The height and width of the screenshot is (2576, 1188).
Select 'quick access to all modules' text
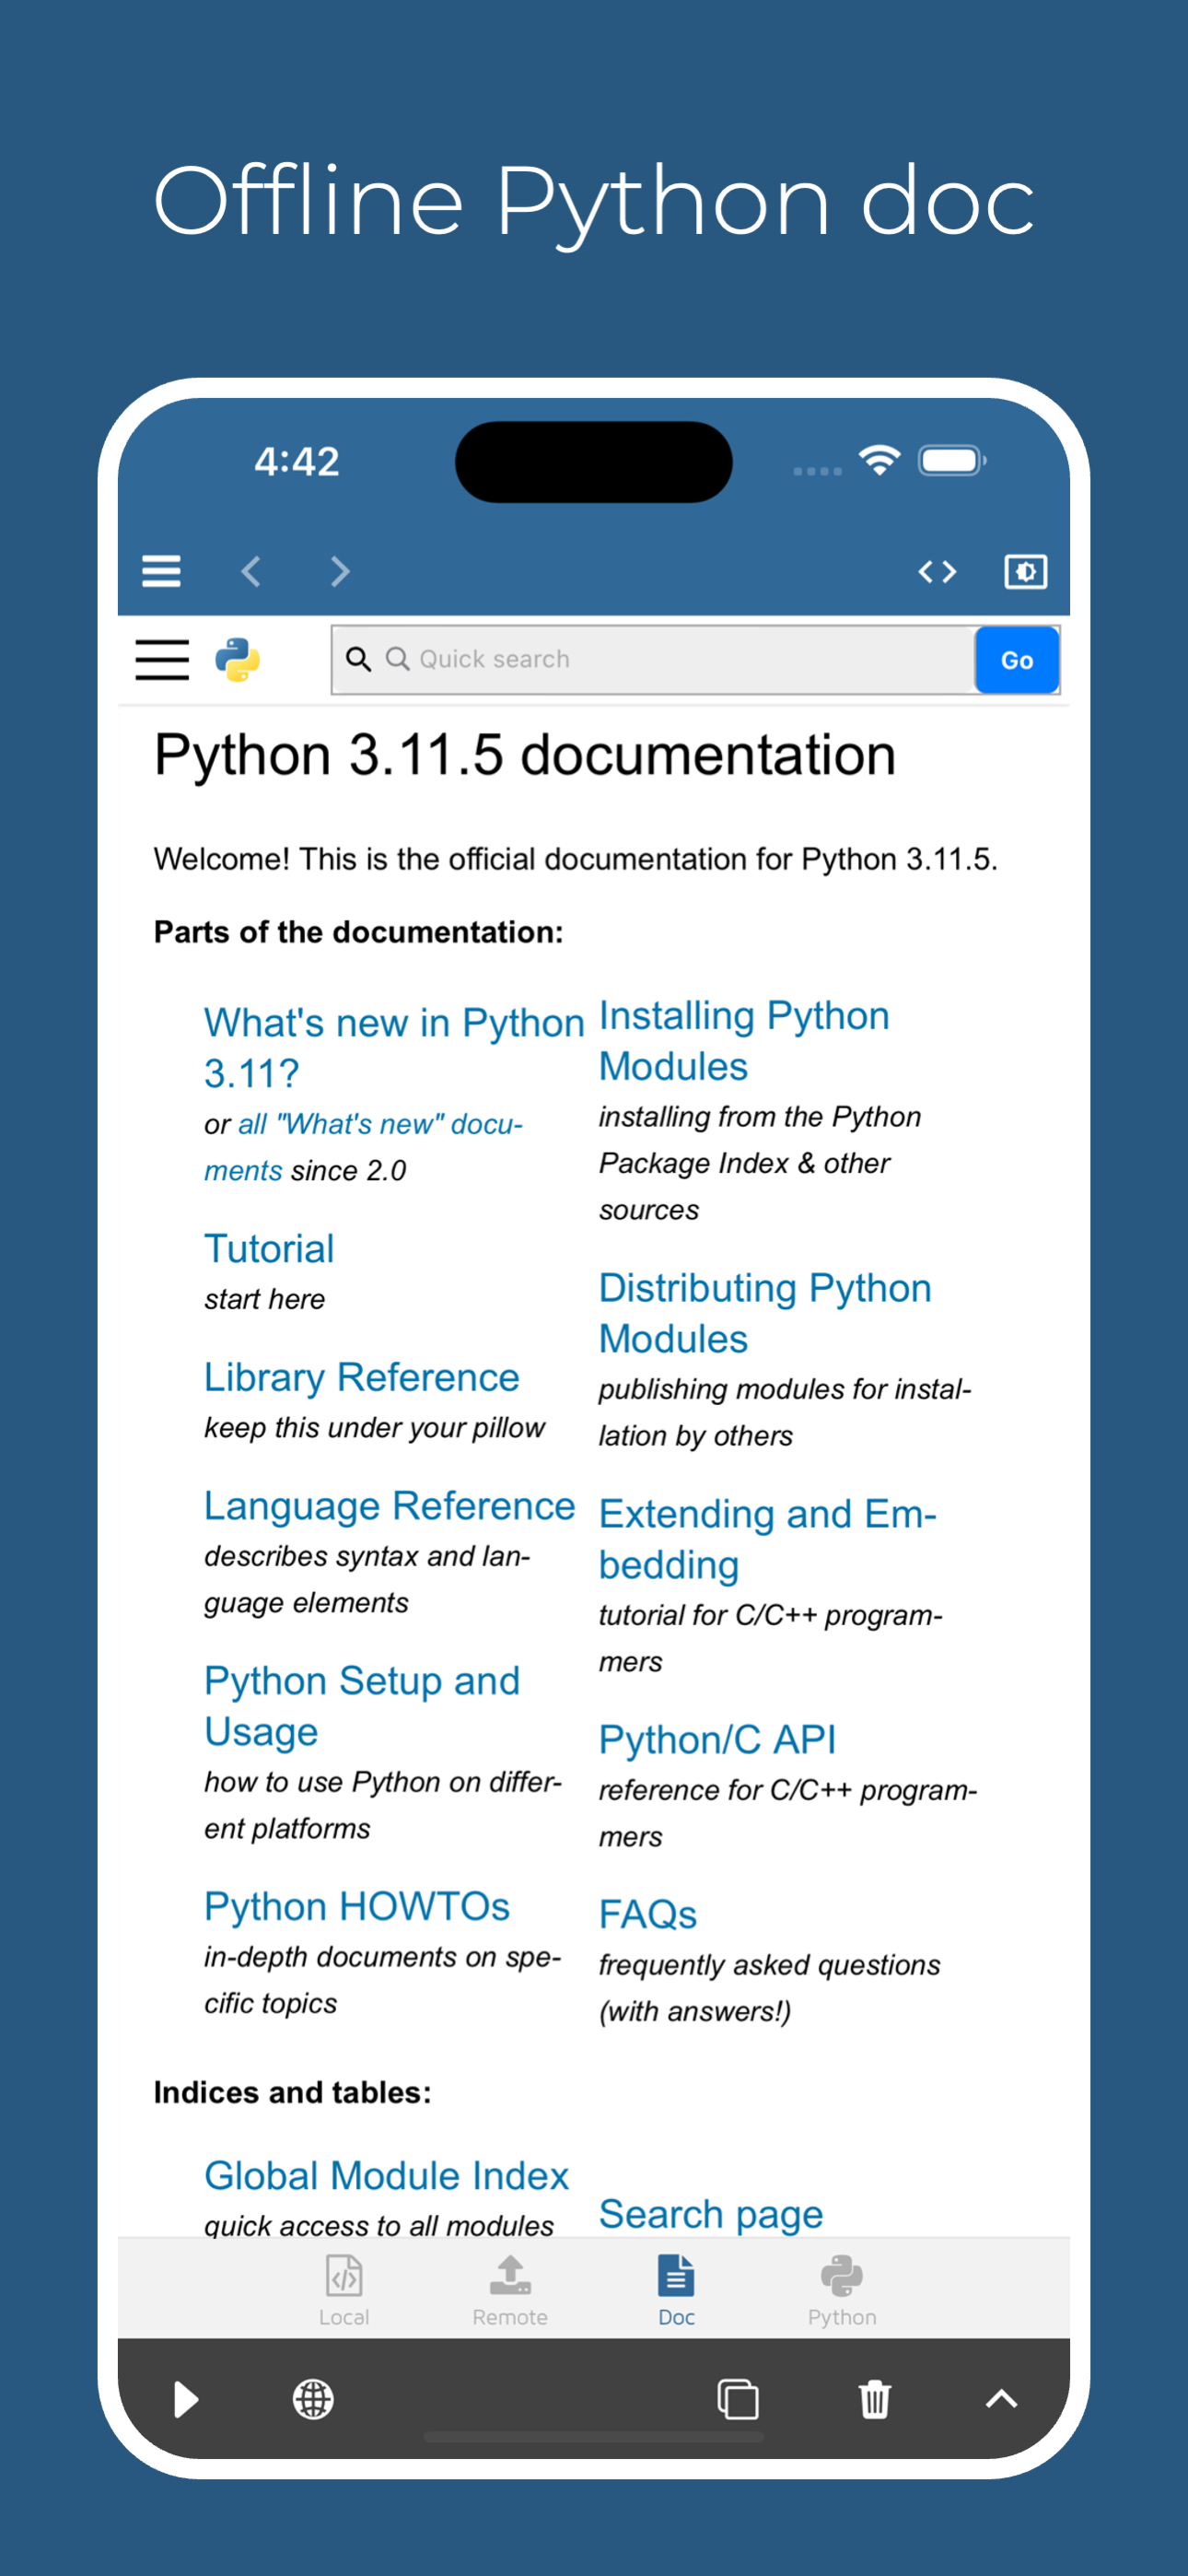pos(379,2225)
